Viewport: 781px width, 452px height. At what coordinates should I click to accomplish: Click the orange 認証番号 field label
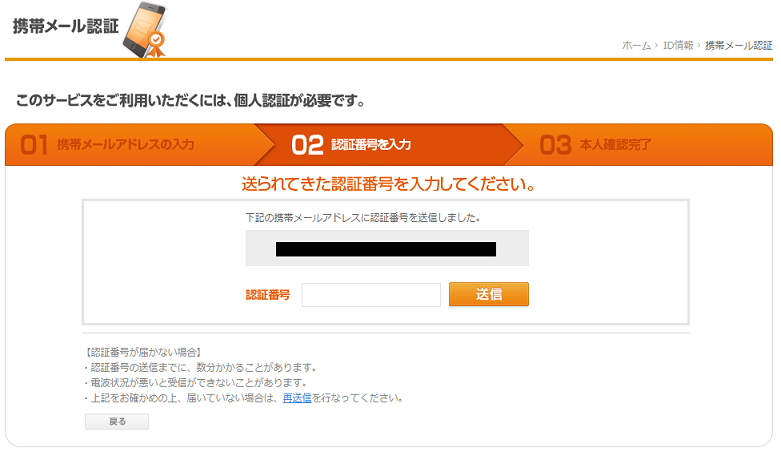tap(268, 295)
